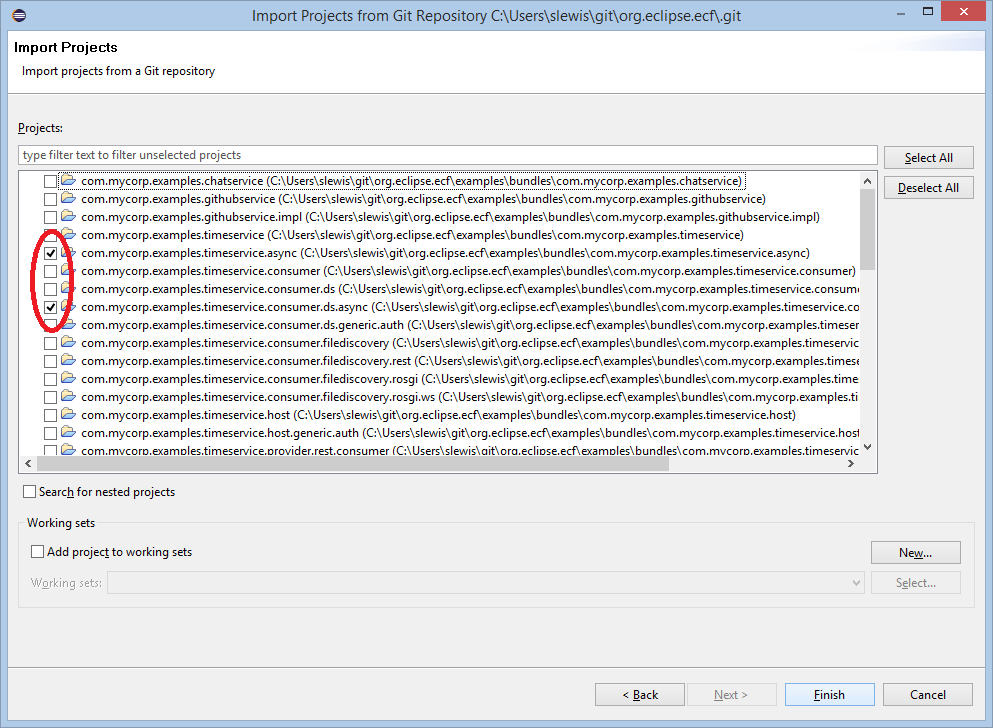
Task: Click folder icon of timeservice.consumer.filediscovery row
Action: pos(68,342)
